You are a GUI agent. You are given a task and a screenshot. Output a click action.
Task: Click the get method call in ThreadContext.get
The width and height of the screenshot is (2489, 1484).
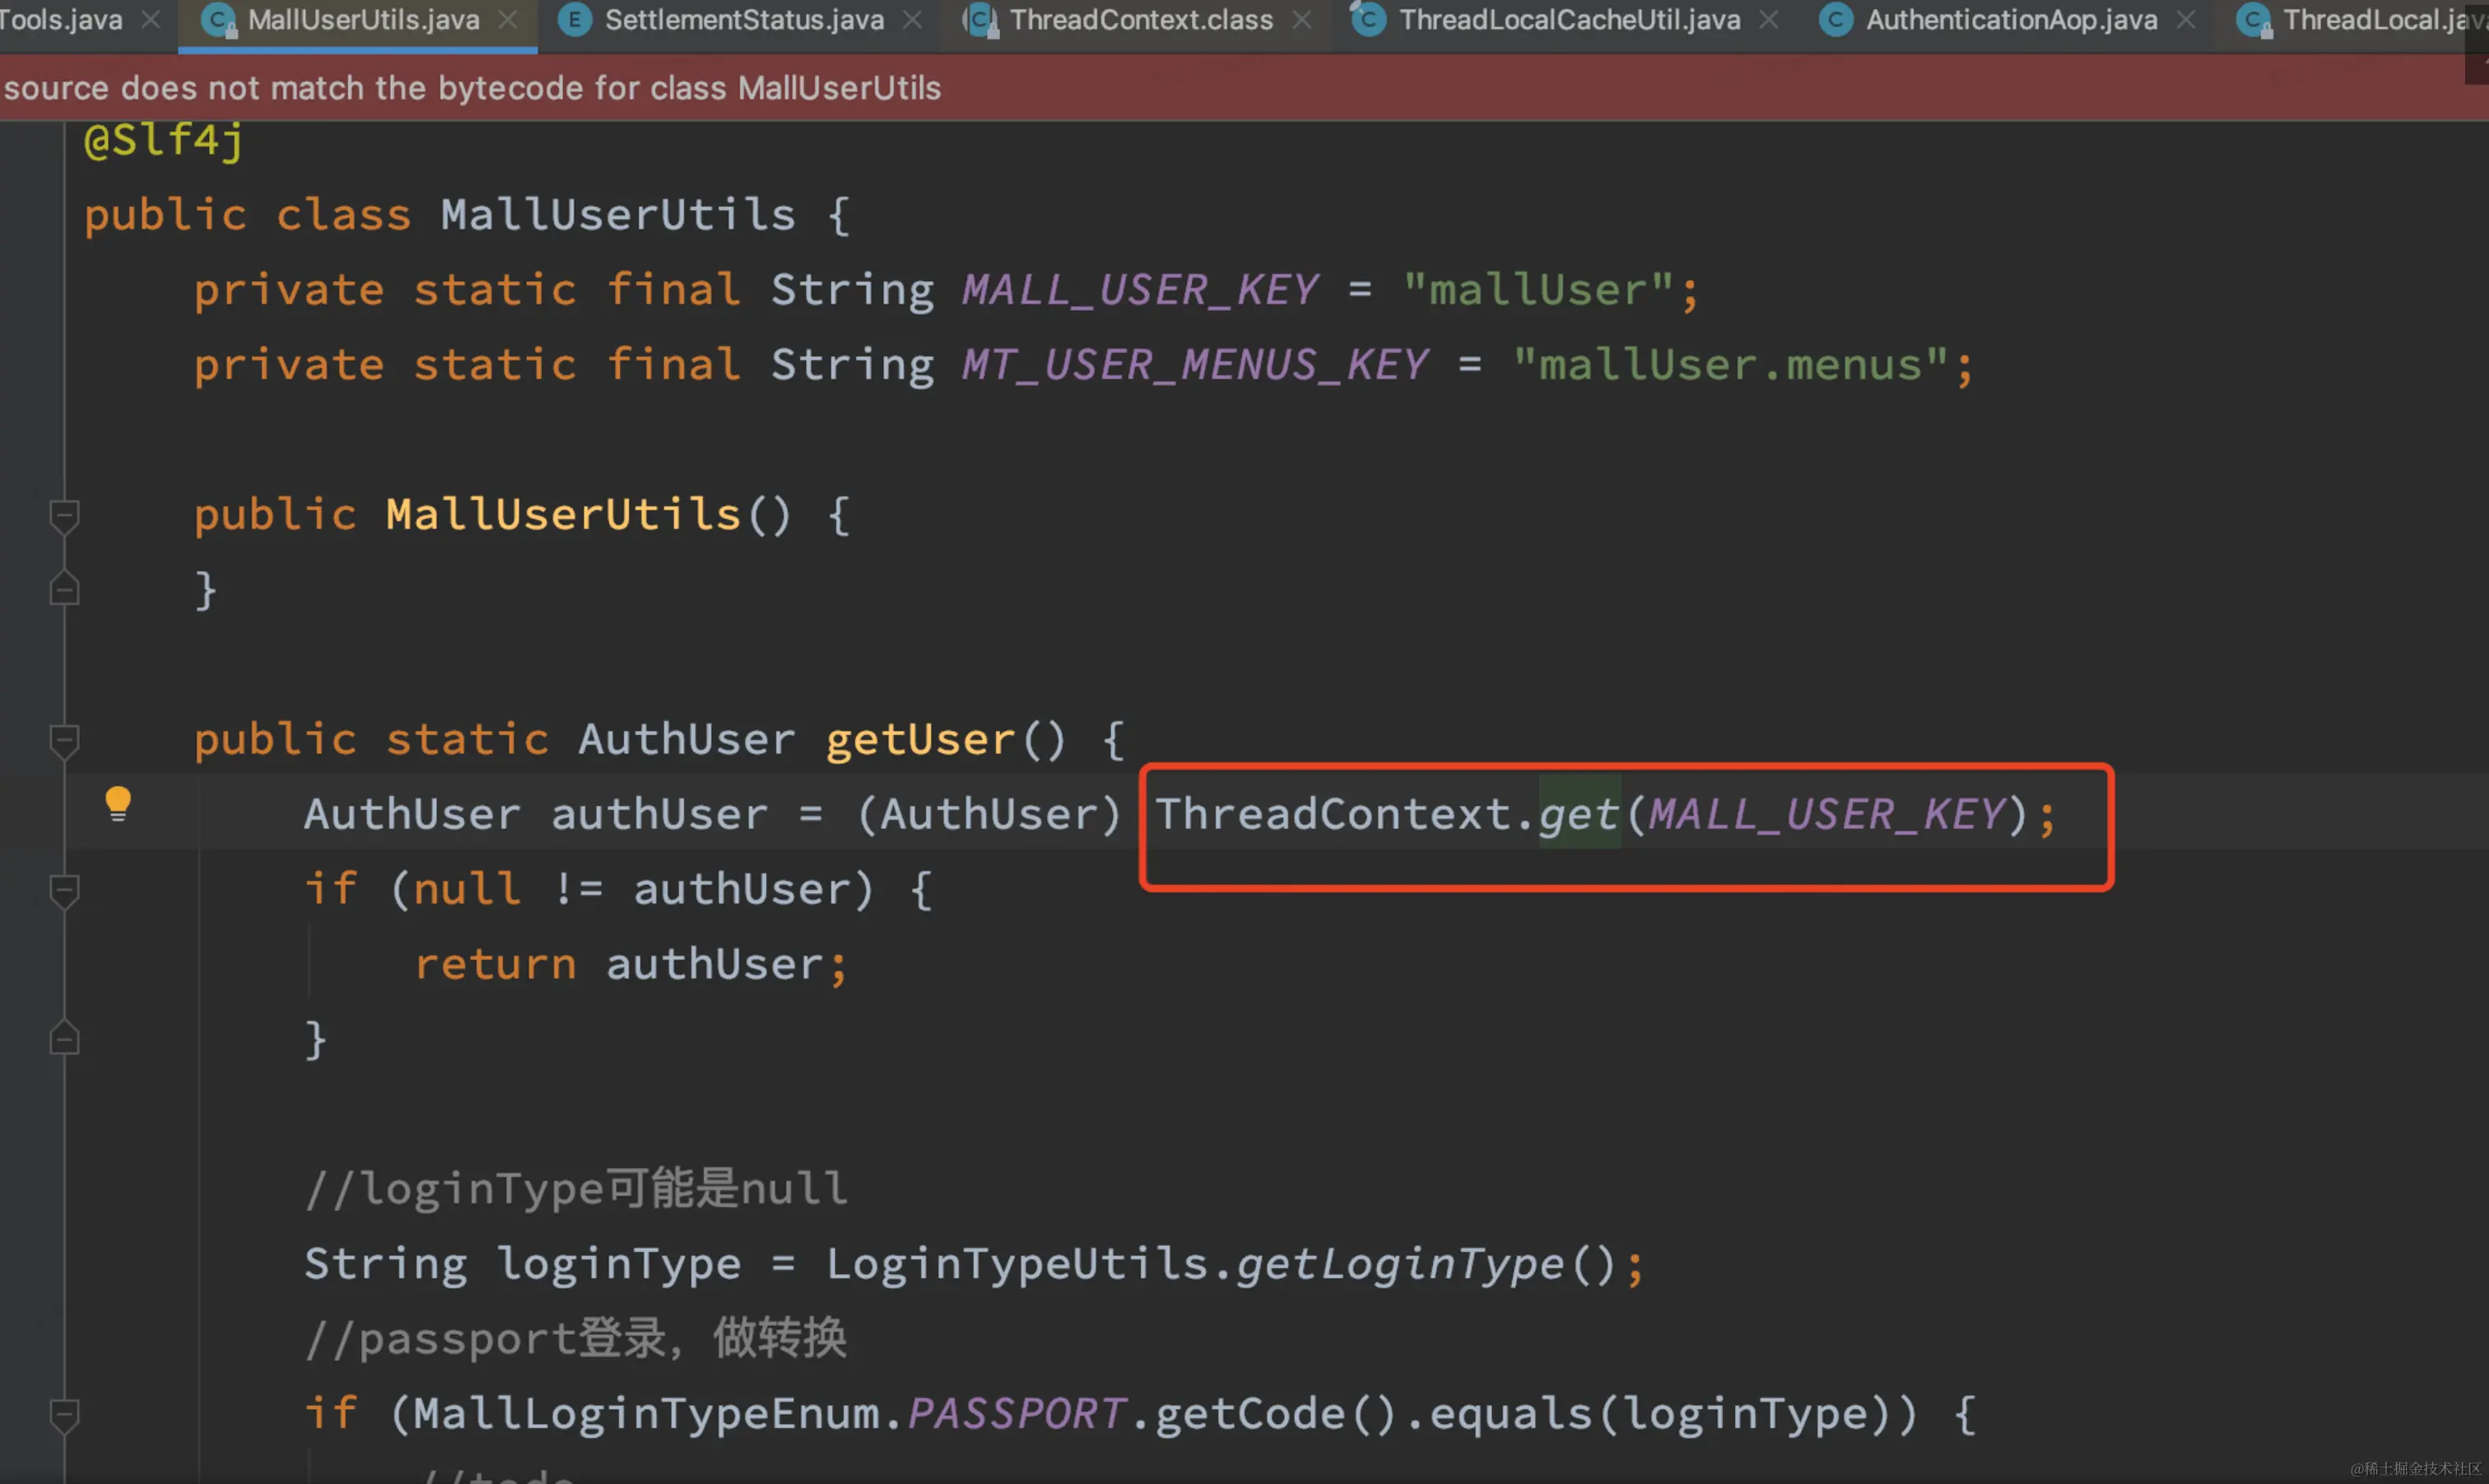[1578, 814]
